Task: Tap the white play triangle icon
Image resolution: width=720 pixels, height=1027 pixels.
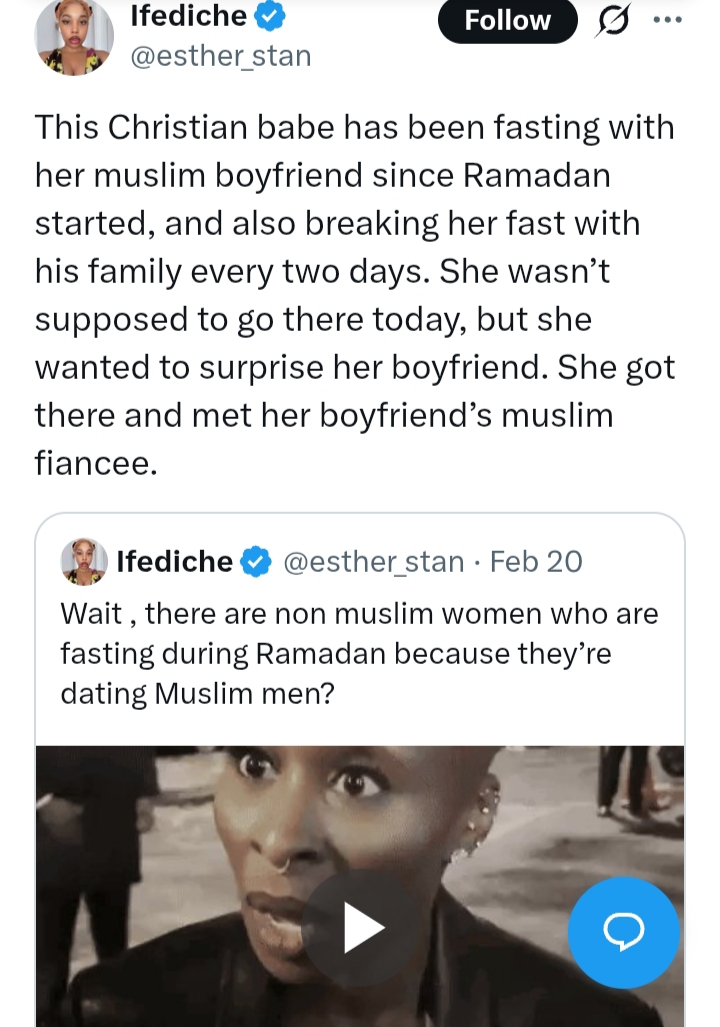Action: (x=362, y=929)
